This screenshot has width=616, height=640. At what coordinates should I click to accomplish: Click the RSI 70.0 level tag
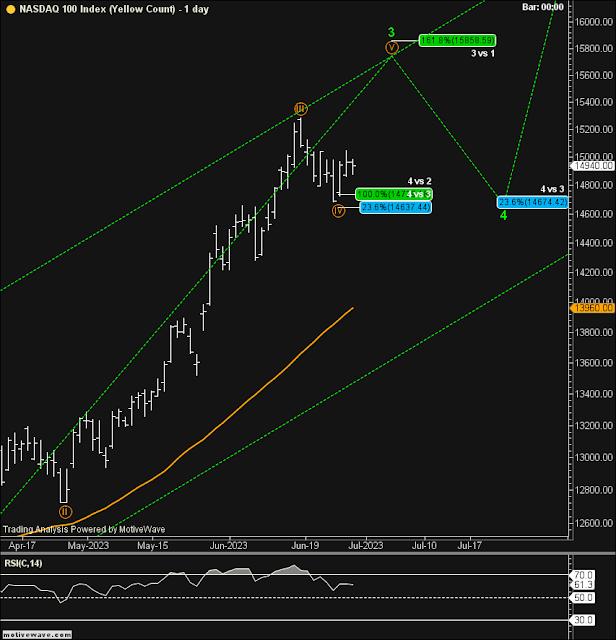tap(583, 575)
